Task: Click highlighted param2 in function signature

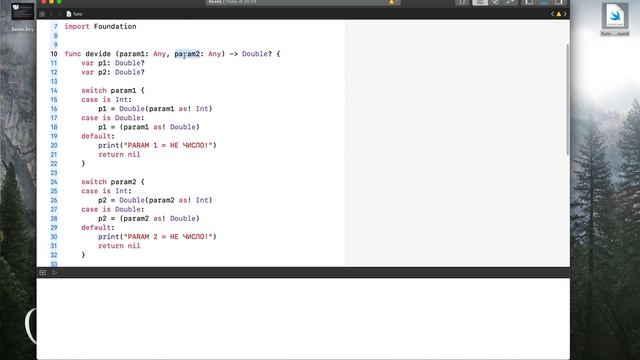Action: tap(187, 54)
